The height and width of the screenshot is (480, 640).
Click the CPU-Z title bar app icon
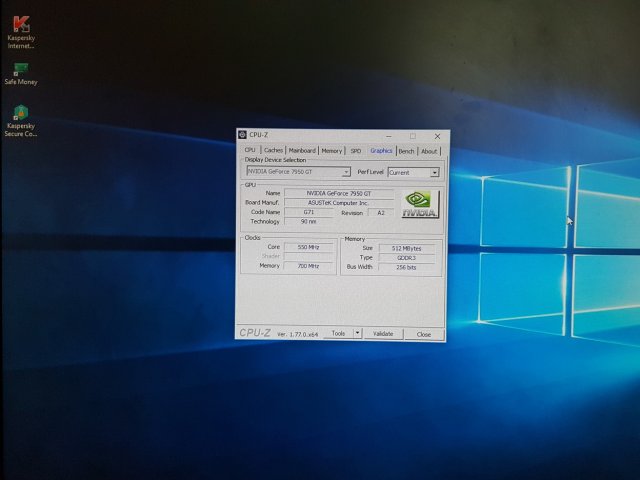242,135
